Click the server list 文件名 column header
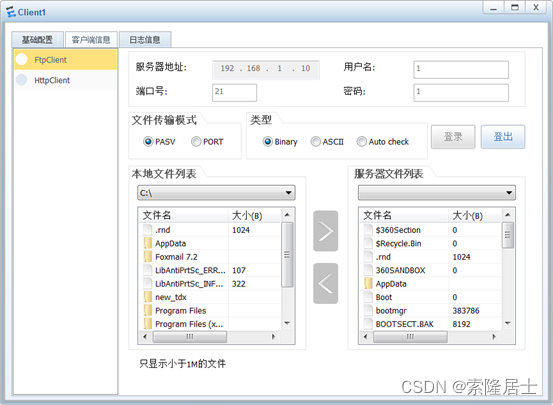 click(x=404, y=215)
